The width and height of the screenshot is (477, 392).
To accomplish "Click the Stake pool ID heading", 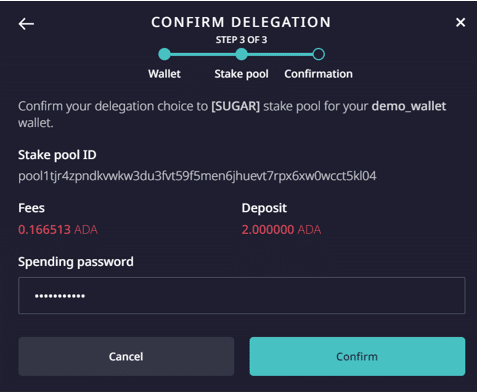I will point(57,155).
